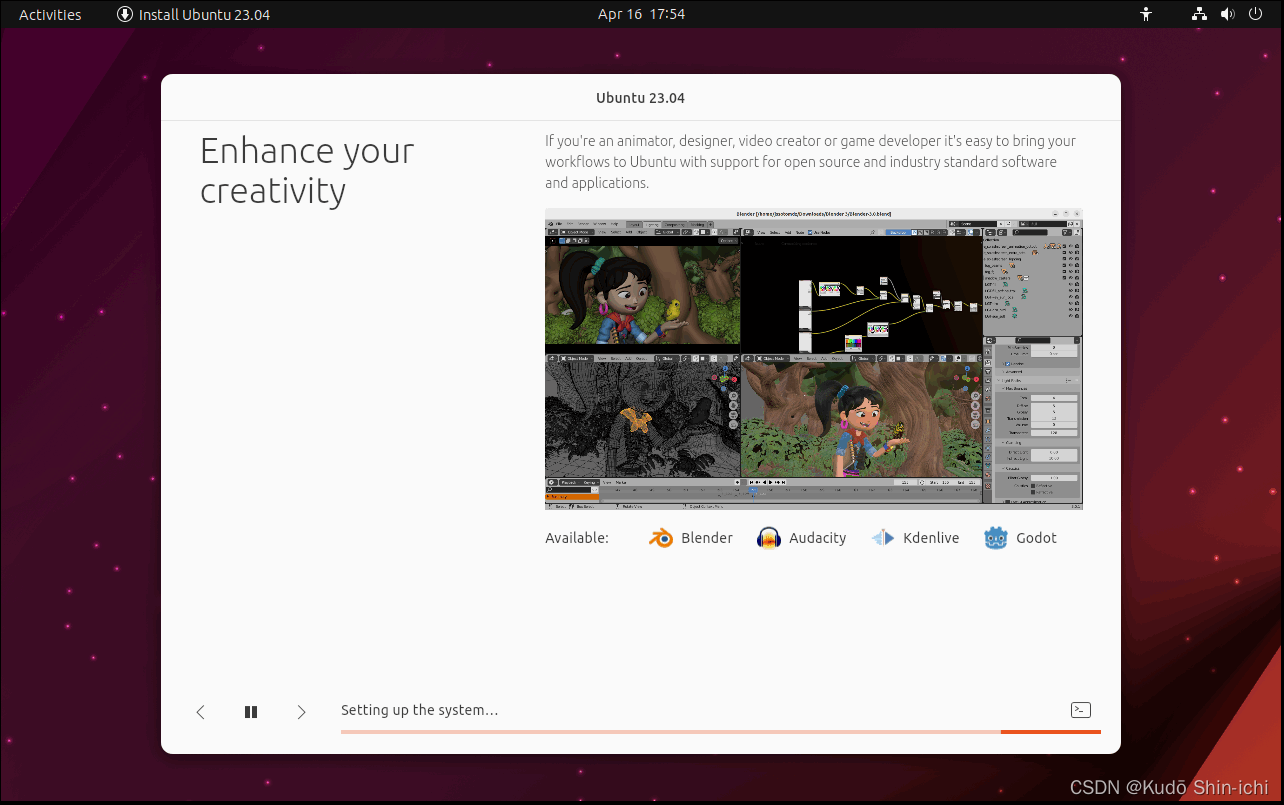Click the Audacity label text
This screenshot has width=1284, height=805.
pos(818,538)
